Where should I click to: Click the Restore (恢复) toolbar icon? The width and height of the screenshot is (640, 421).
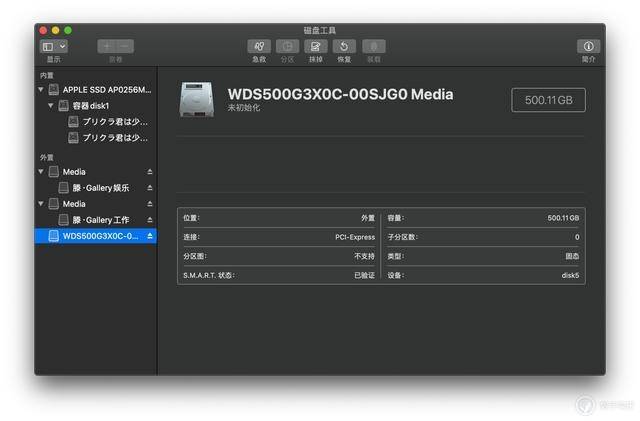point(344,46)
